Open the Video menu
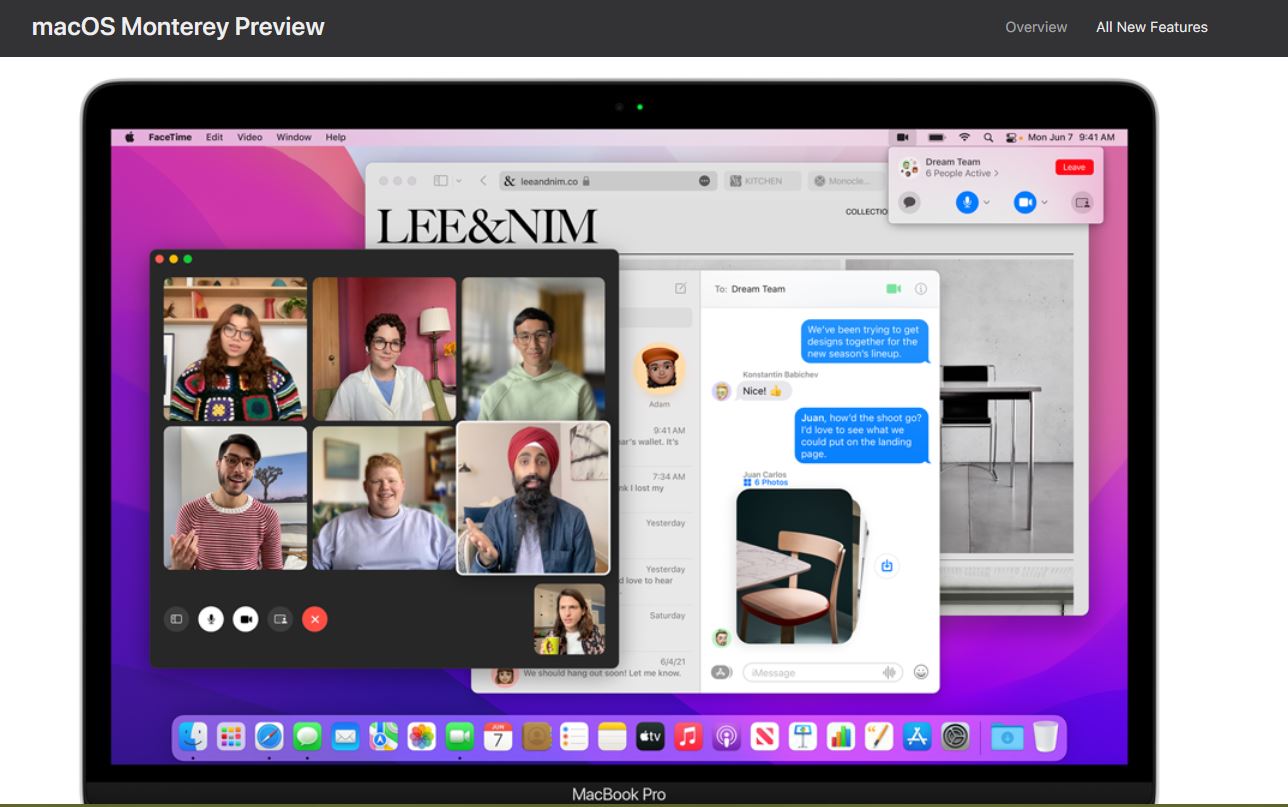Viewport: 1288px width, 807px height. (250, 137)
